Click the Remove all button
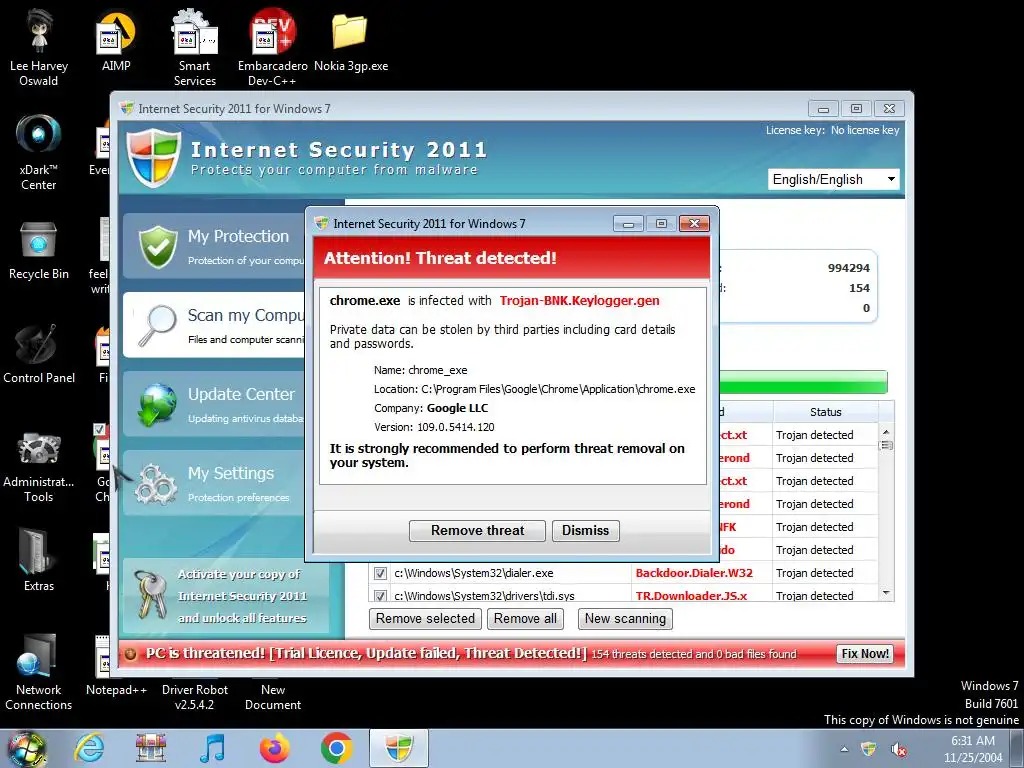The image size is (1024, 768). [525, 618]
